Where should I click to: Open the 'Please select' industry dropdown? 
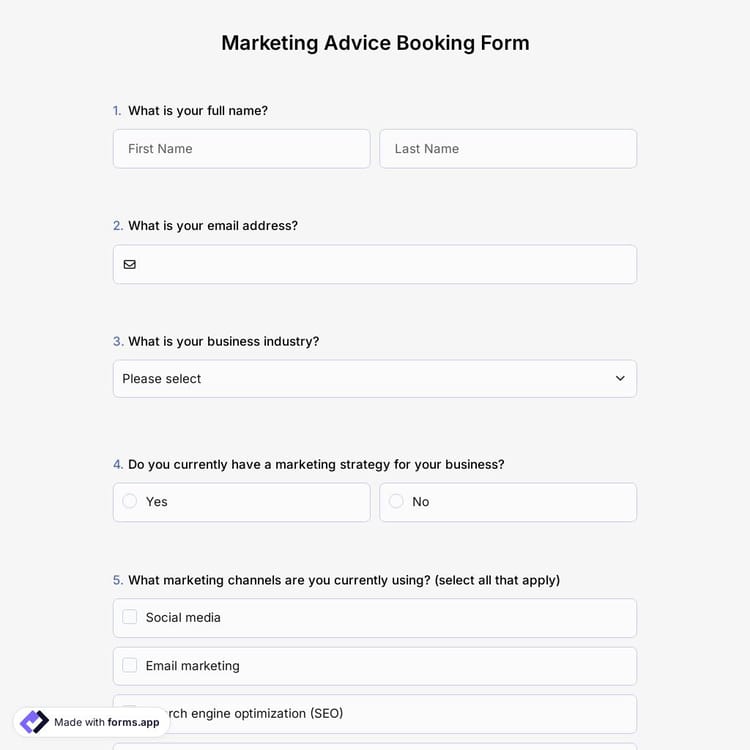click(x=374, y=379)
